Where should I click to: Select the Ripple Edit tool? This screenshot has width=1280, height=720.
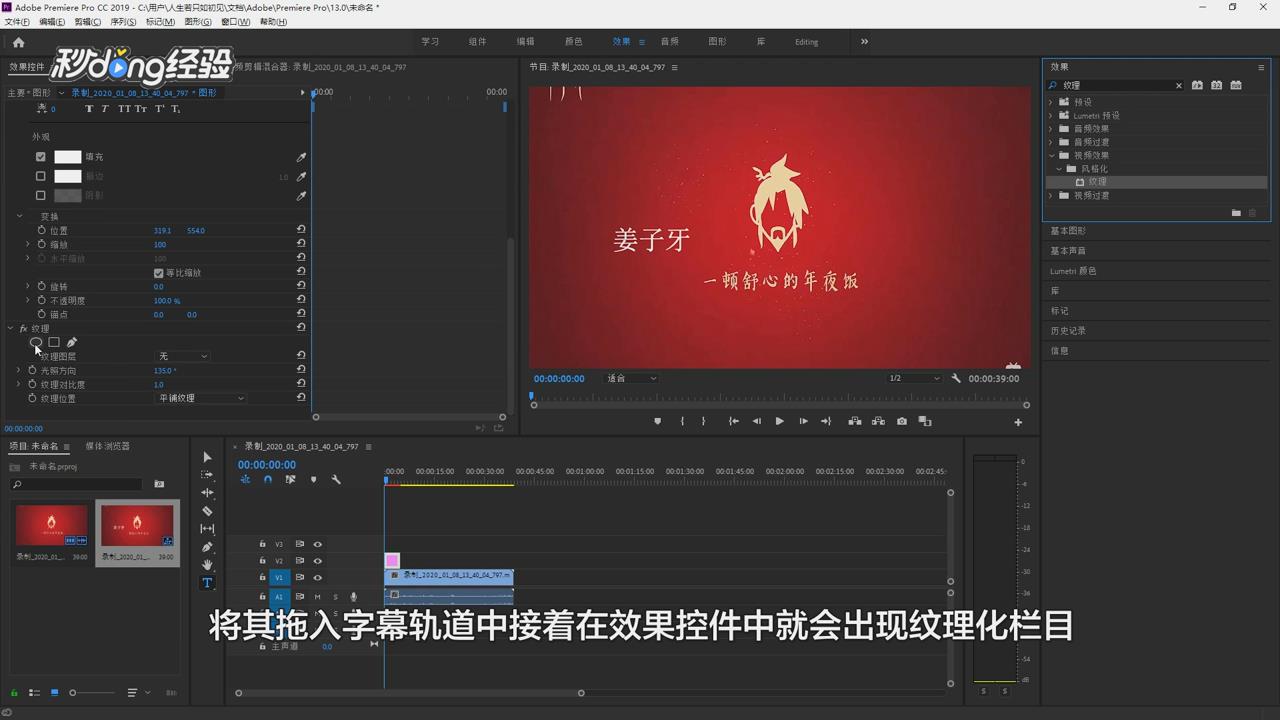tap(207, 493)
